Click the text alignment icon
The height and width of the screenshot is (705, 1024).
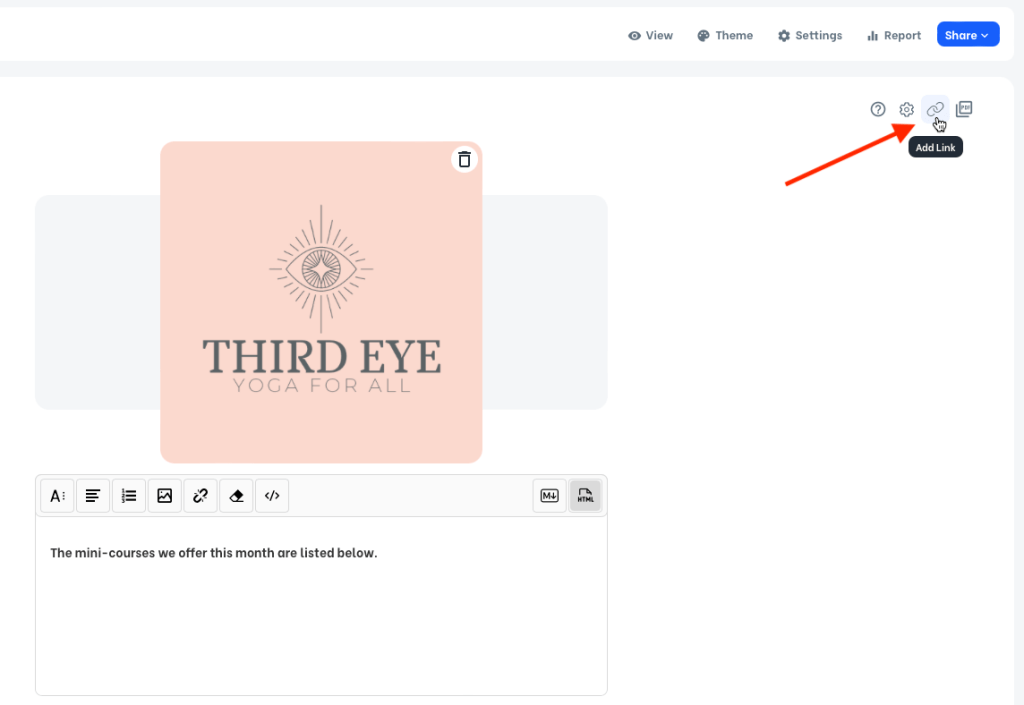[93, 495]
